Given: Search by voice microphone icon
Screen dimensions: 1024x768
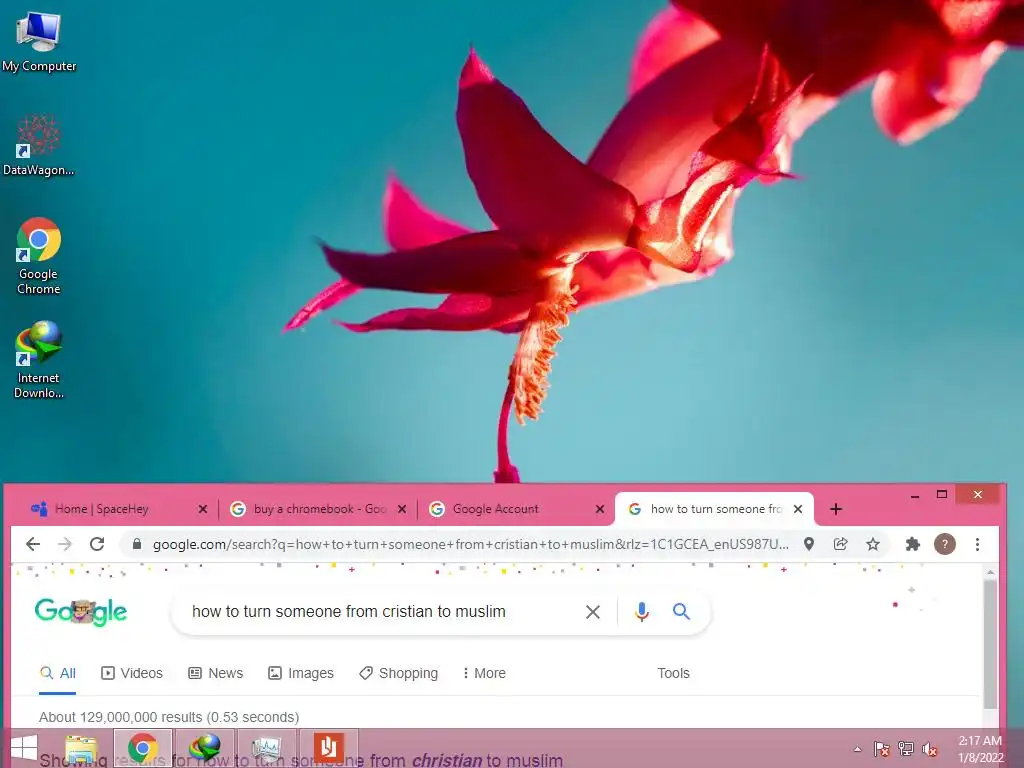Looking at the screenshot, I should [x=641, y=611].
